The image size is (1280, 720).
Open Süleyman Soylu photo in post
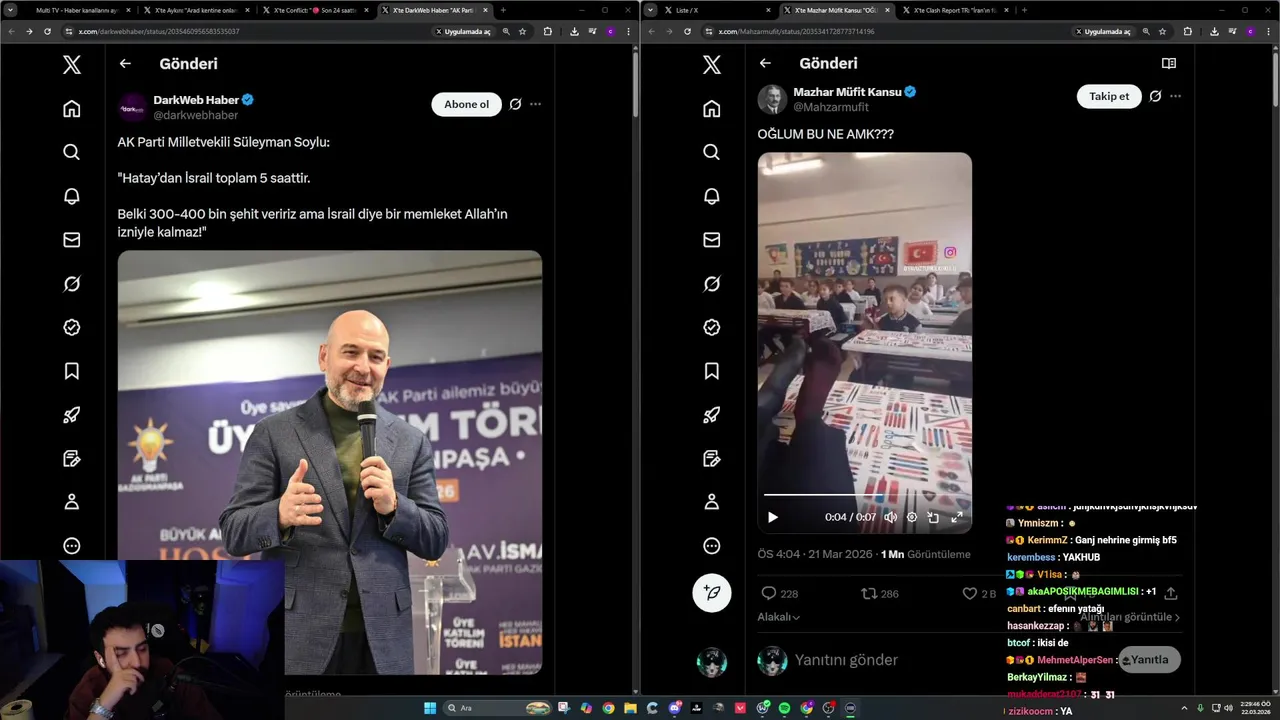coord(330,462)
